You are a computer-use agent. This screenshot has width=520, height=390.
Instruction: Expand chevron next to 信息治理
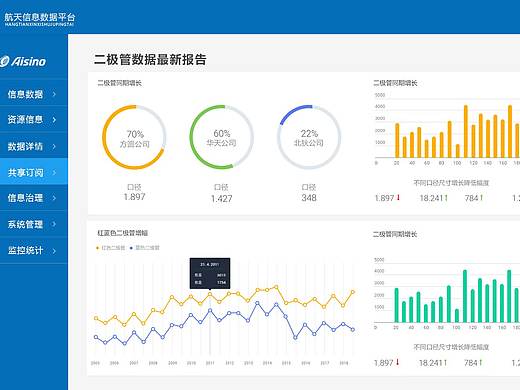pos(54,198)
